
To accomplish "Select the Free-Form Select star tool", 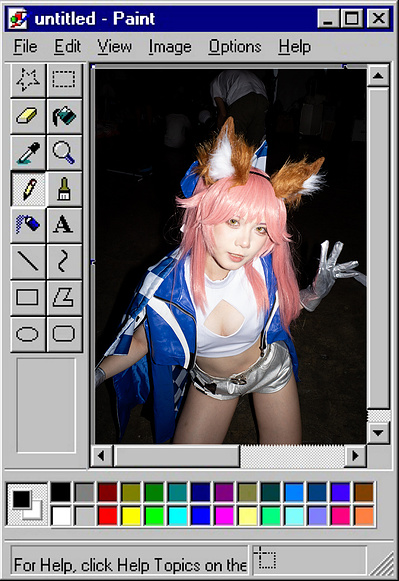I will pos(28,80).
